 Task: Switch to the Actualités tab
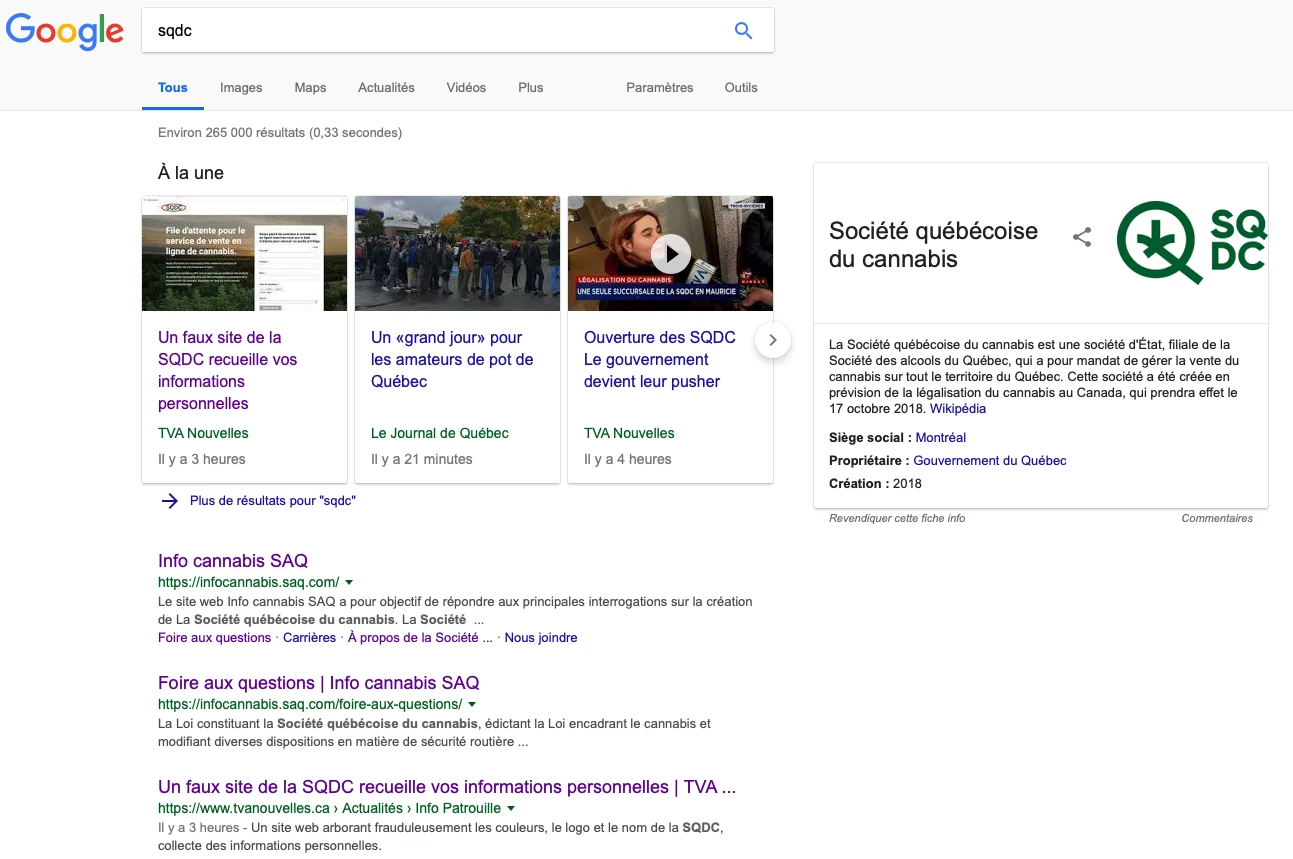coord(386,88)
